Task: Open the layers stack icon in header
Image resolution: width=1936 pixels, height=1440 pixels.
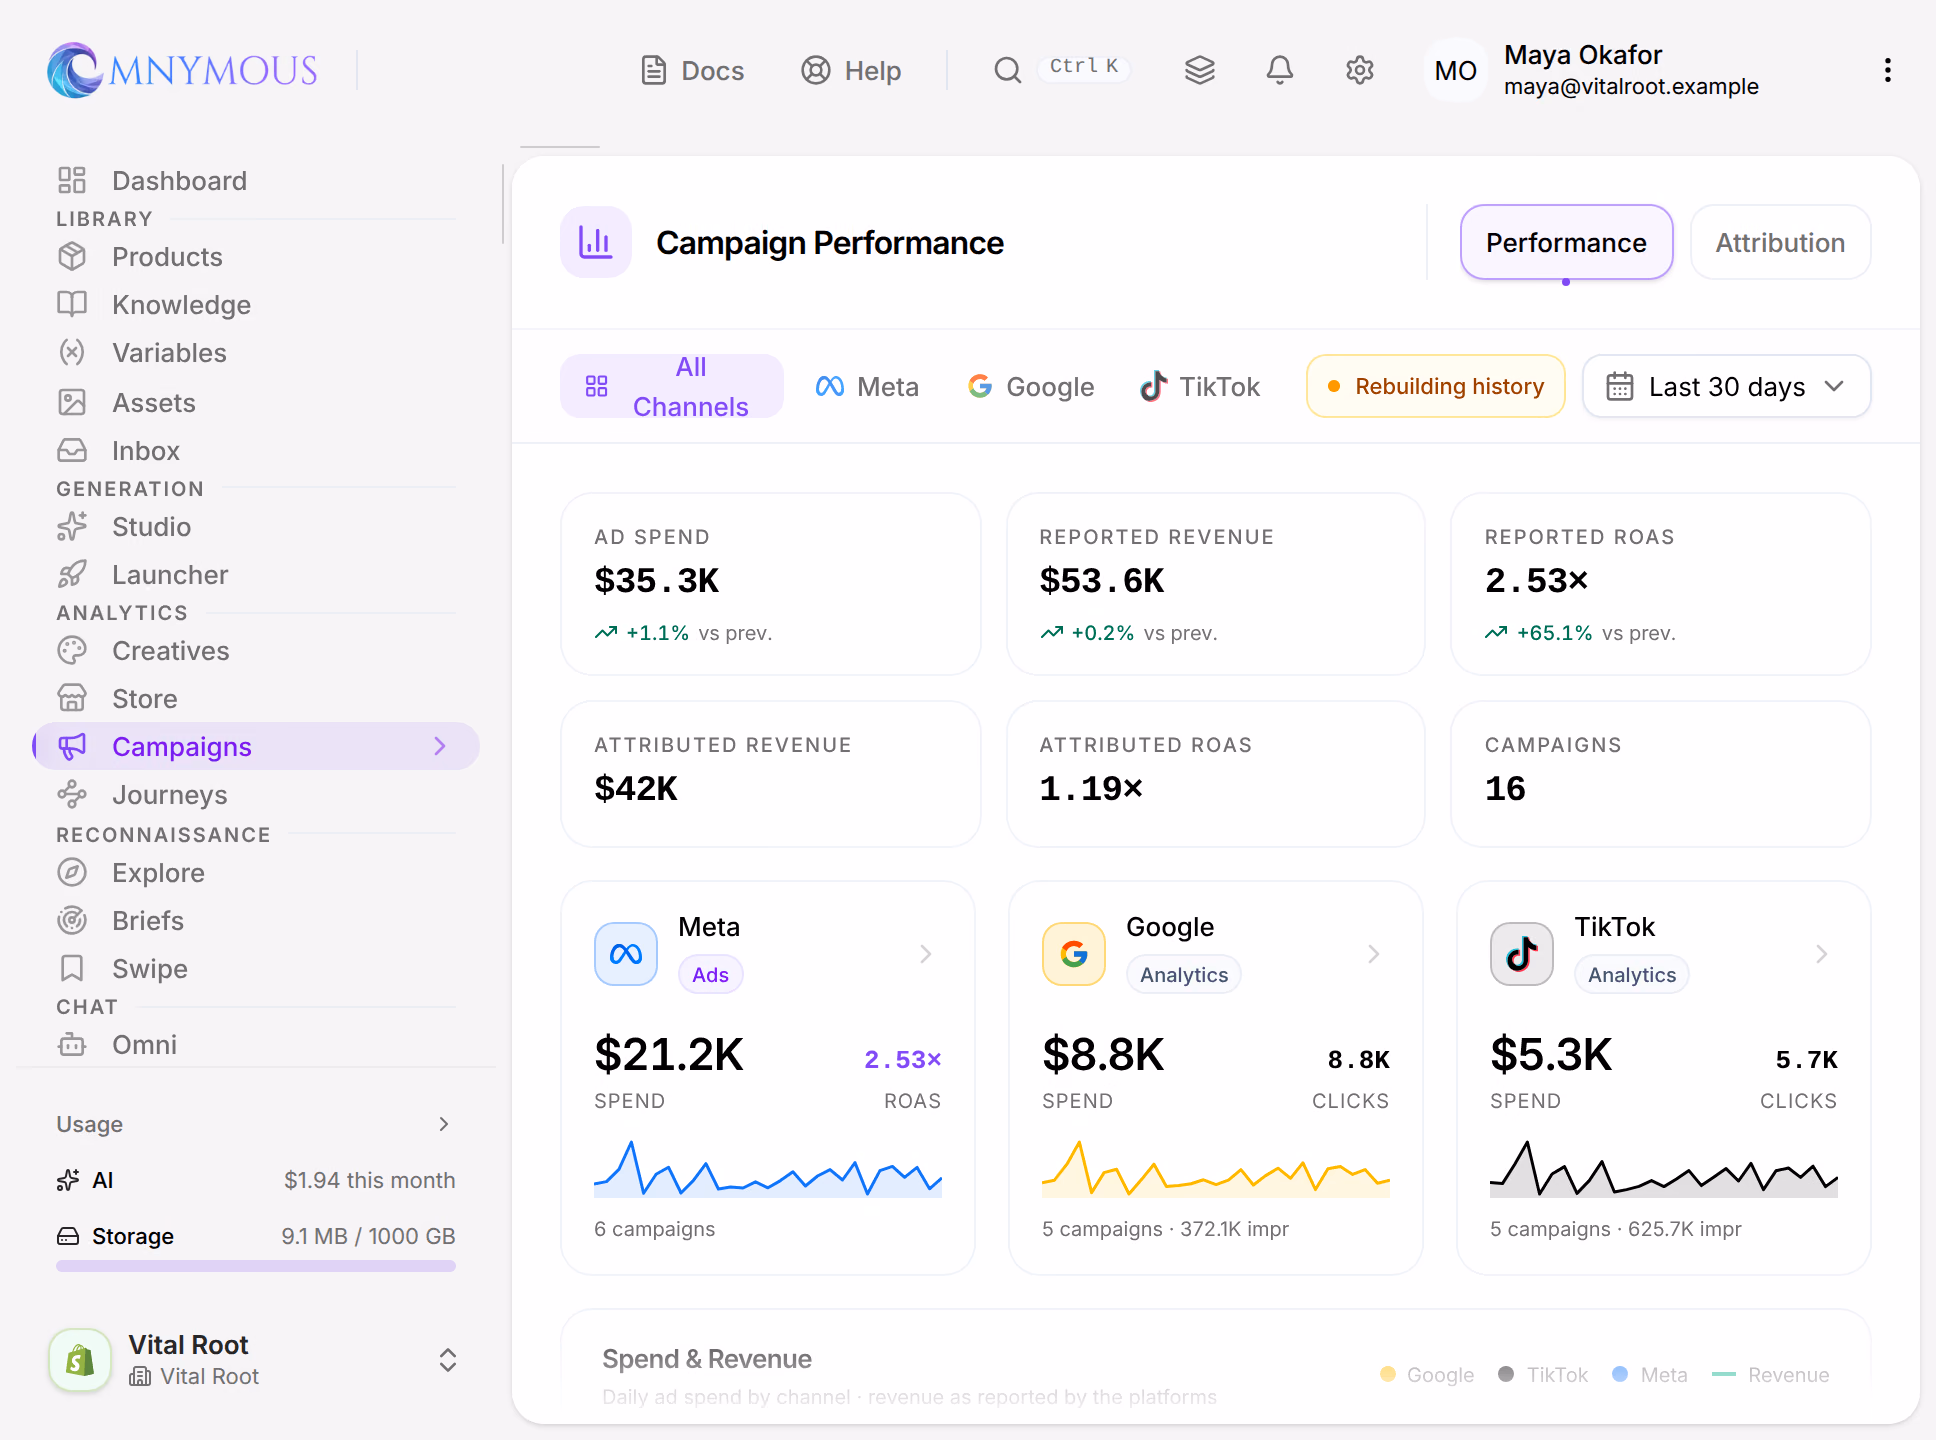Action: click(1199, 70)
